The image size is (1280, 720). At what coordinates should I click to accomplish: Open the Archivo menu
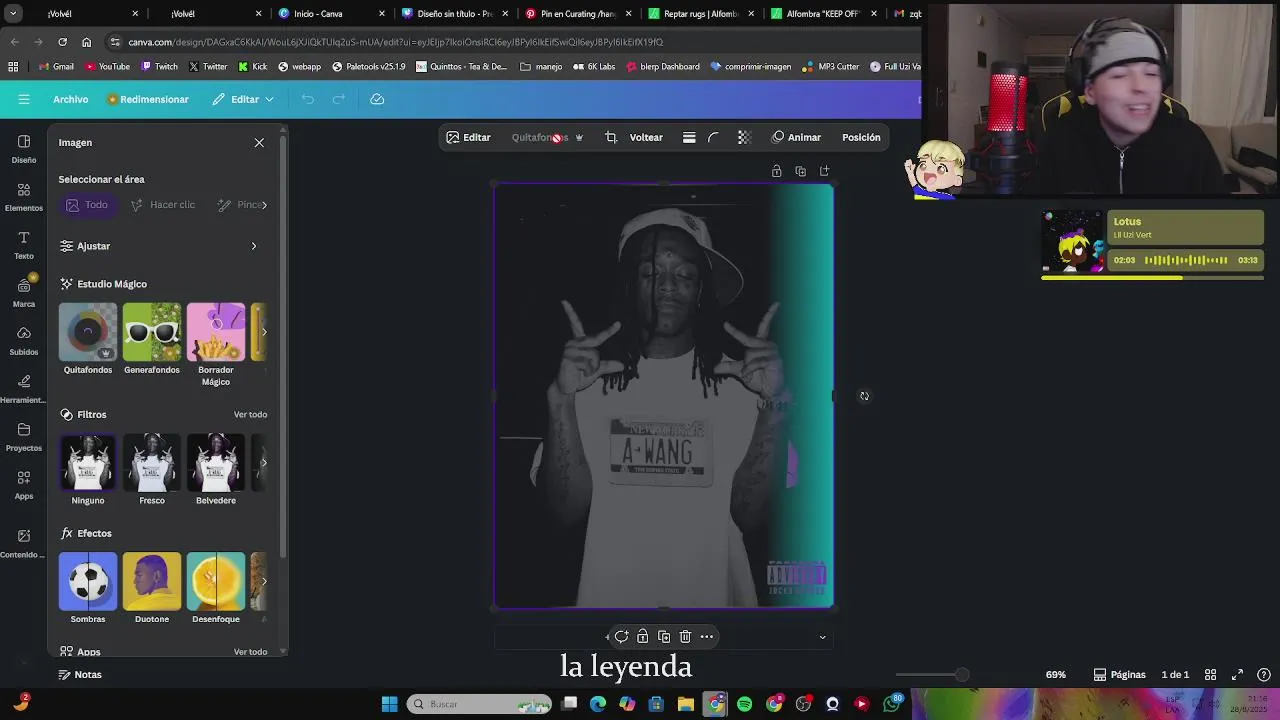71,99
